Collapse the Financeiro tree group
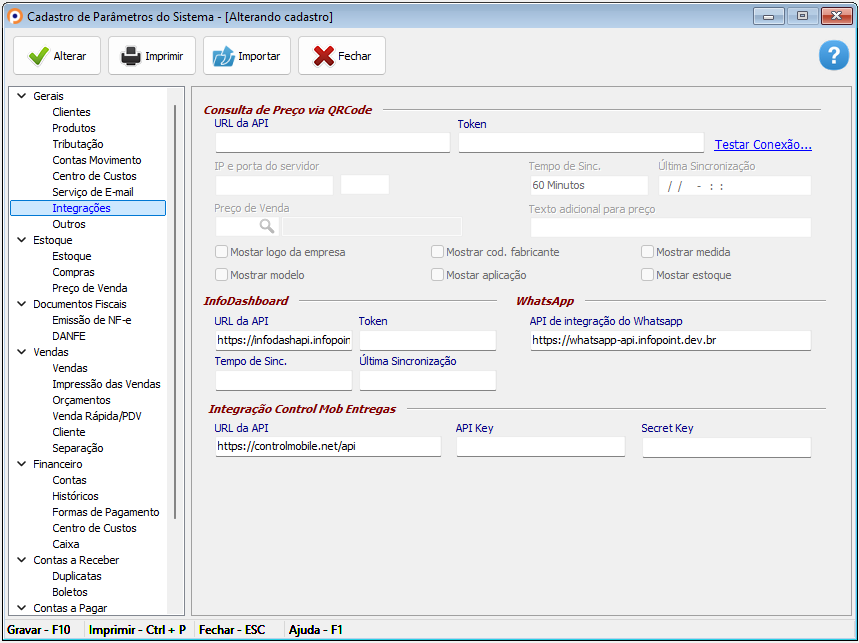Image resolution: width=859 pixels, height=643 pixels. pos(20,464)
